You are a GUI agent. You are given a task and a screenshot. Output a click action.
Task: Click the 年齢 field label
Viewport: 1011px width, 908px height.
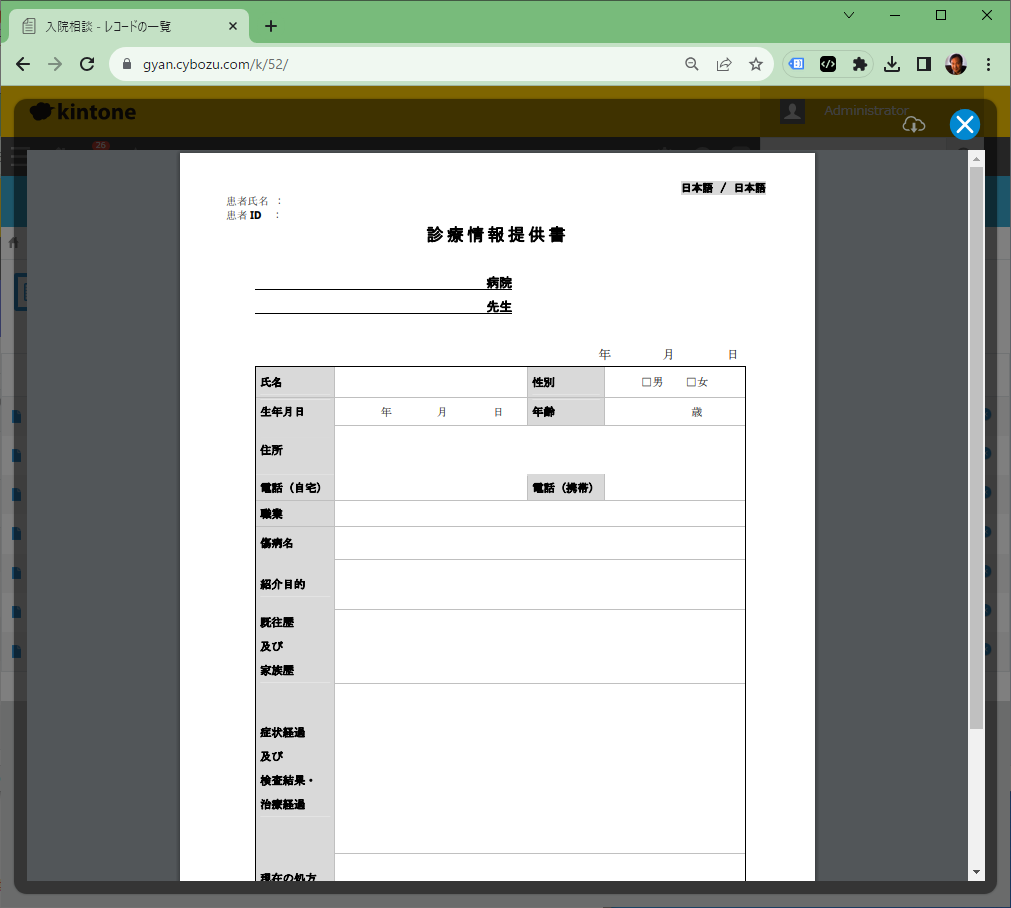pos(543,411)
